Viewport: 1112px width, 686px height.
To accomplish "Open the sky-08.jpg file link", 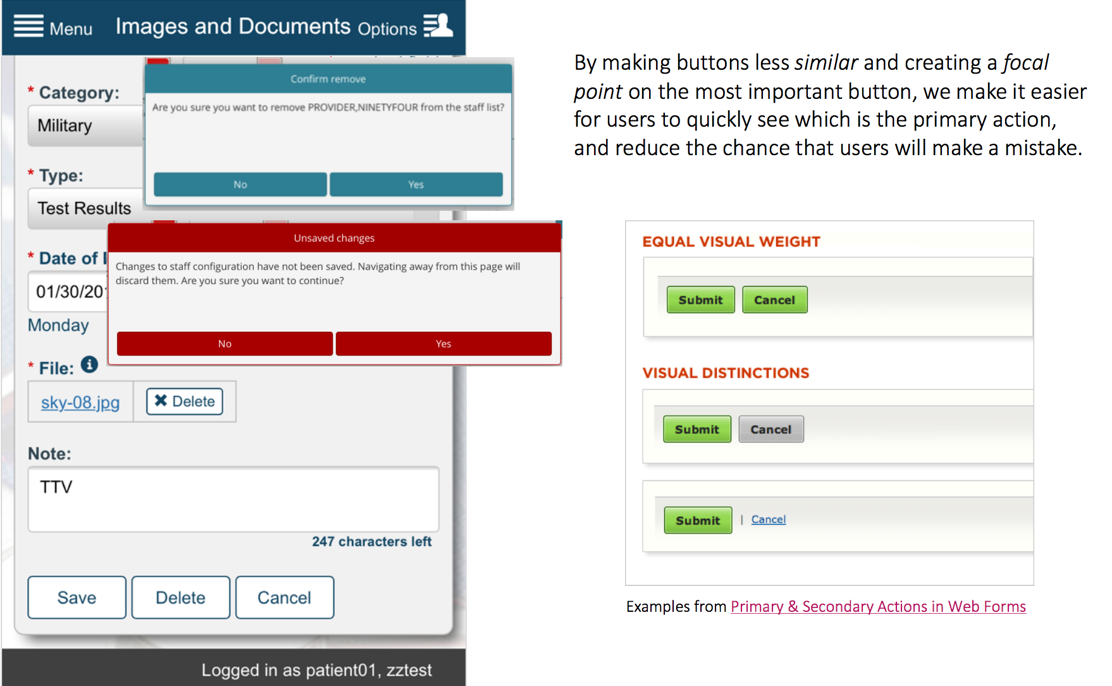I will click(x=80, y=402).
